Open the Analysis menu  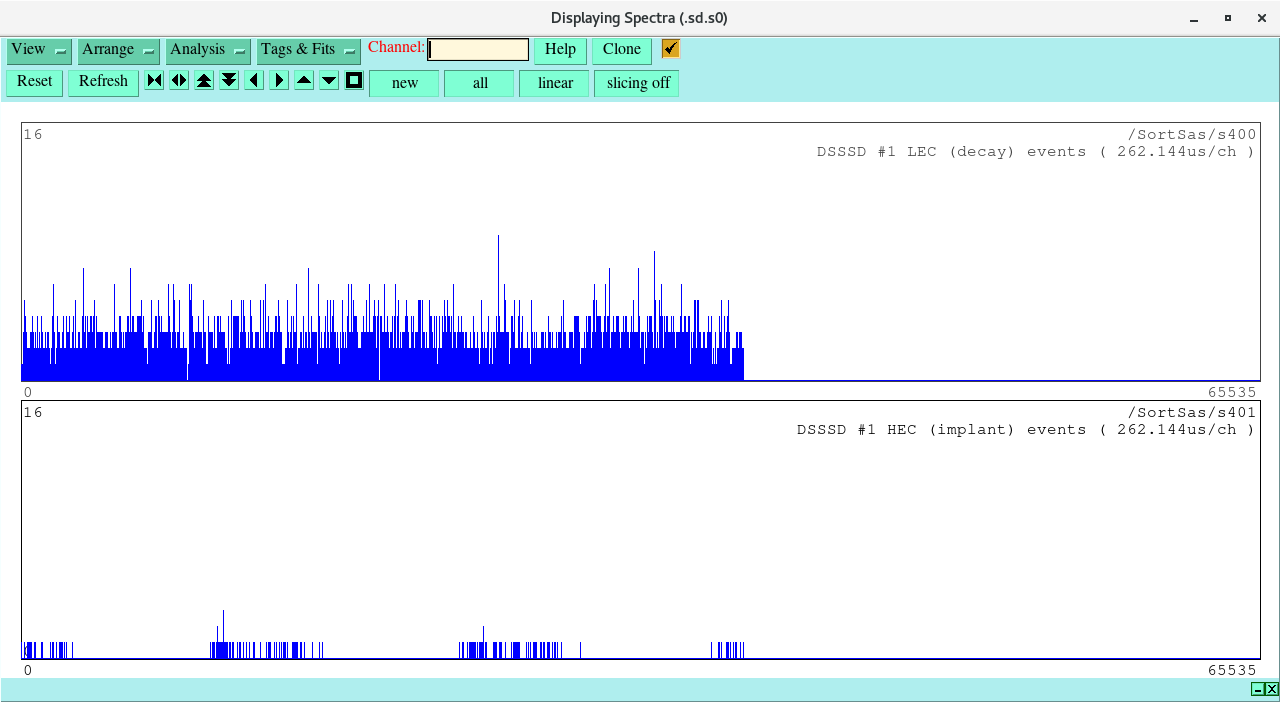point(208,50)
